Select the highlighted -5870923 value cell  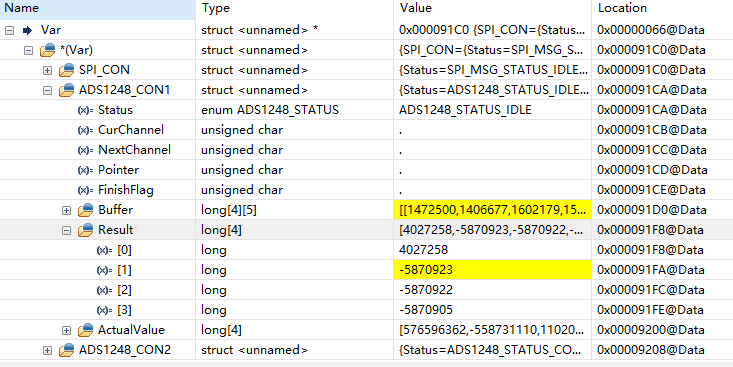click(x=492, y=270)
